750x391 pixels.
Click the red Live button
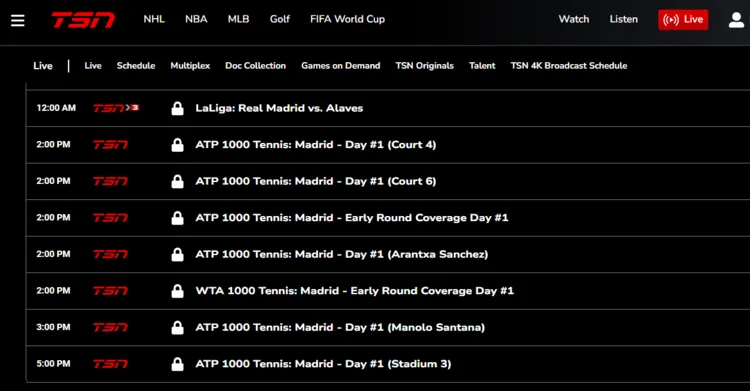(683, 20)
